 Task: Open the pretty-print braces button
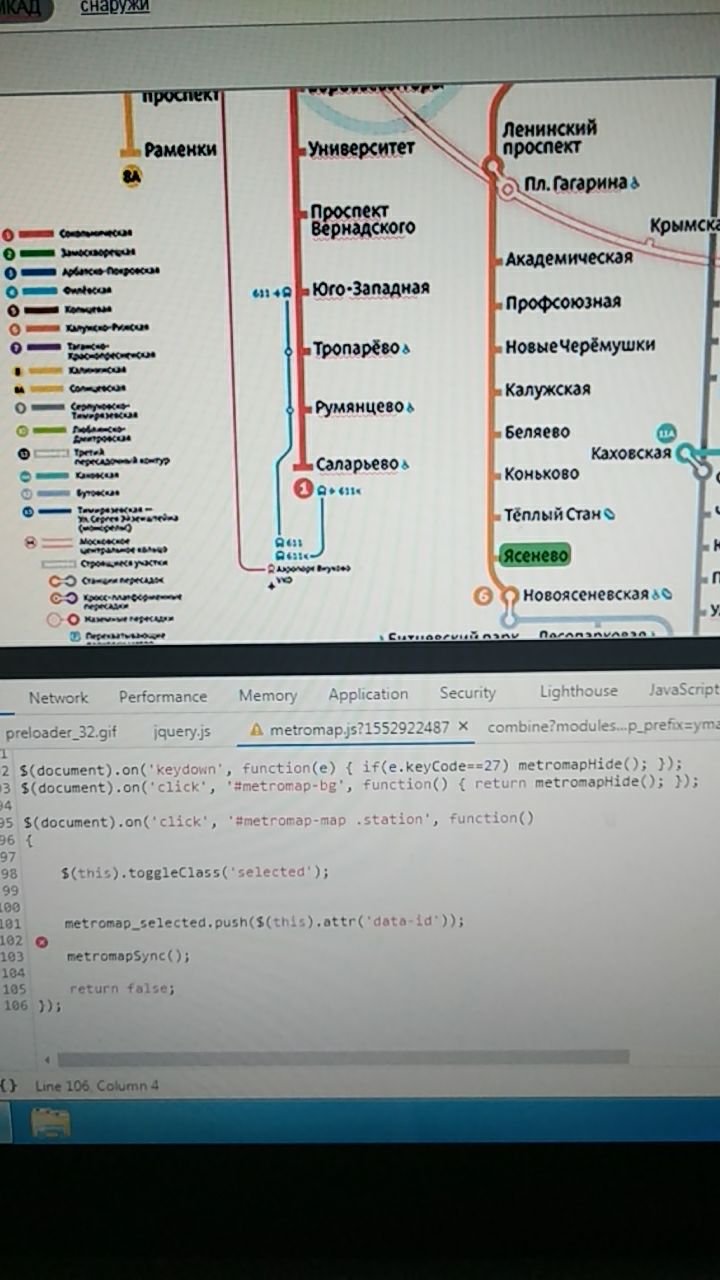point(9,1085)
